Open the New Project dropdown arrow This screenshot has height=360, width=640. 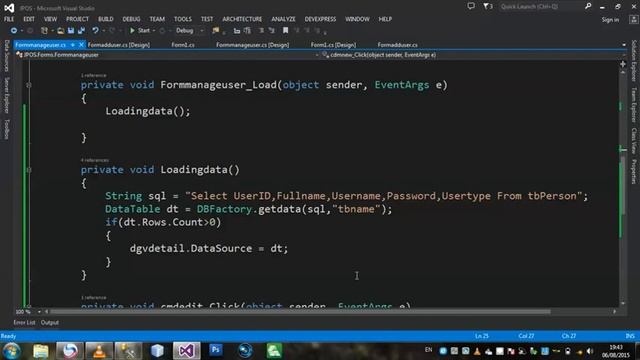click(x=52, y=31)
